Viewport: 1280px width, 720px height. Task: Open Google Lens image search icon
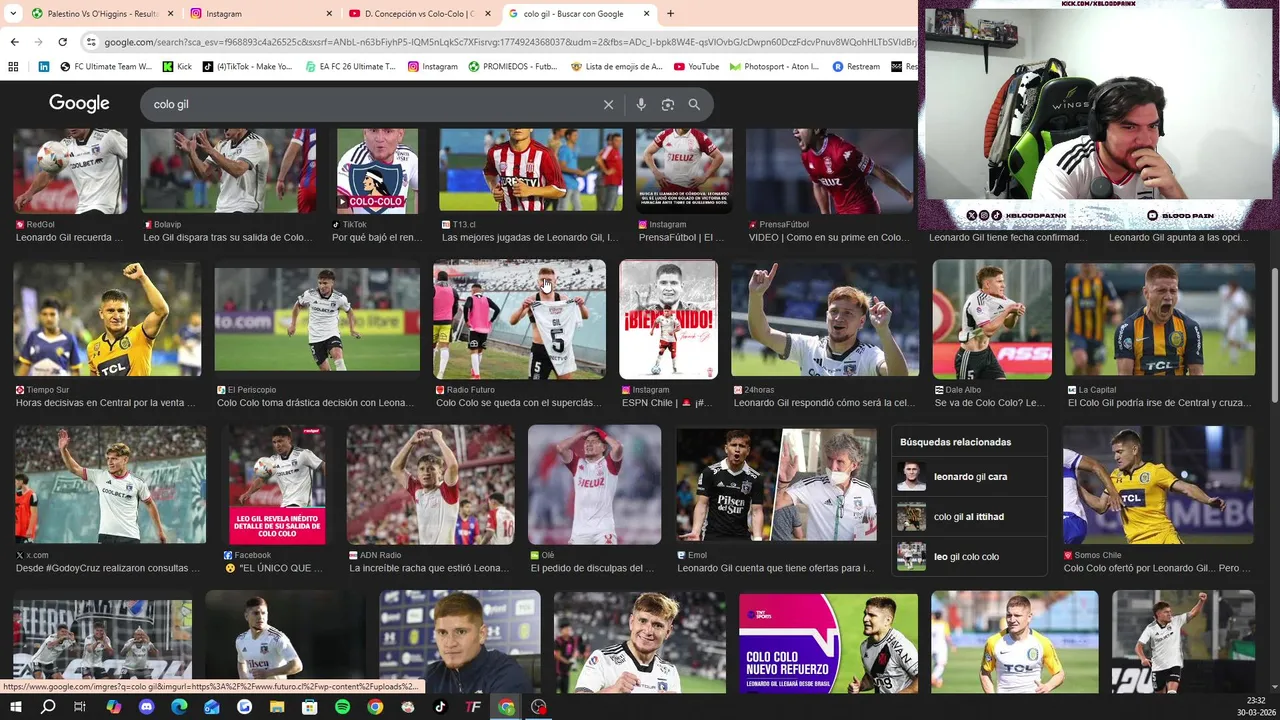tap(667, 104)
